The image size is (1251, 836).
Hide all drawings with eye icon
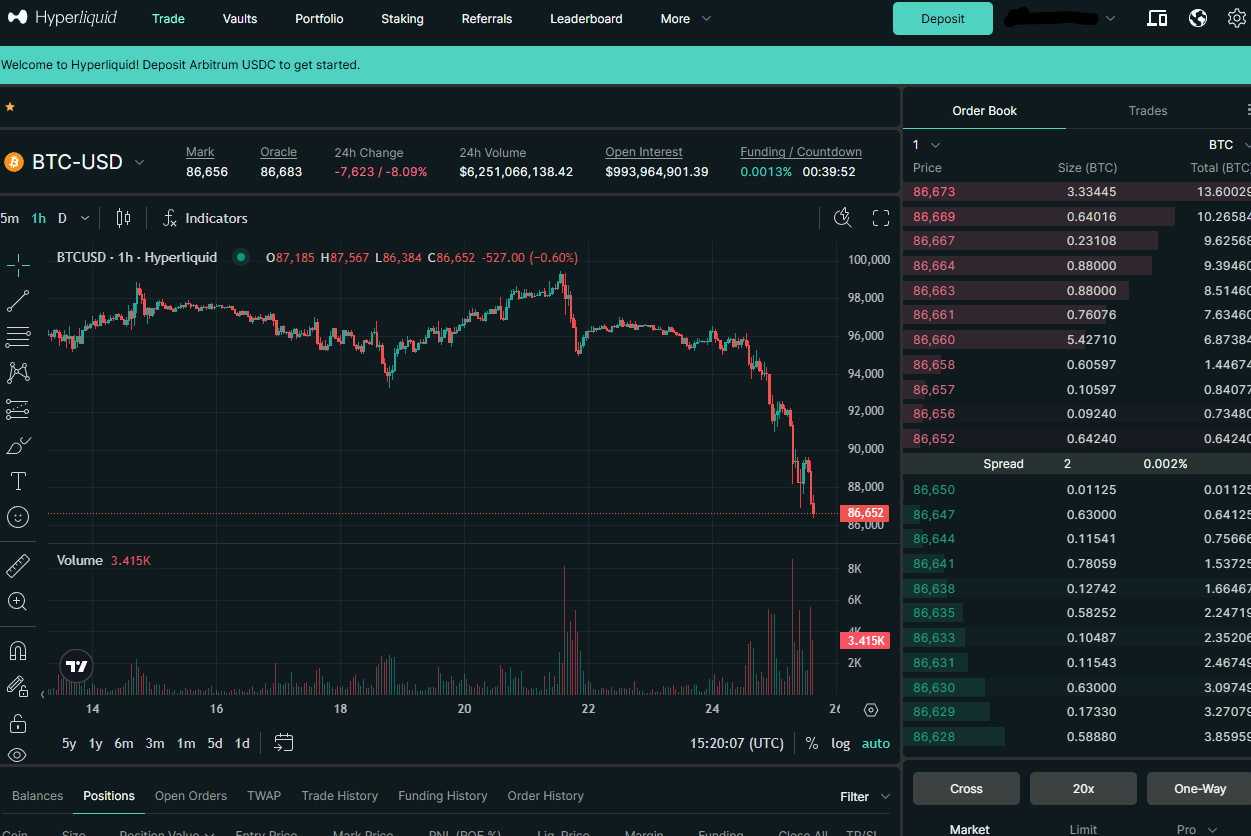coord(18,755)
